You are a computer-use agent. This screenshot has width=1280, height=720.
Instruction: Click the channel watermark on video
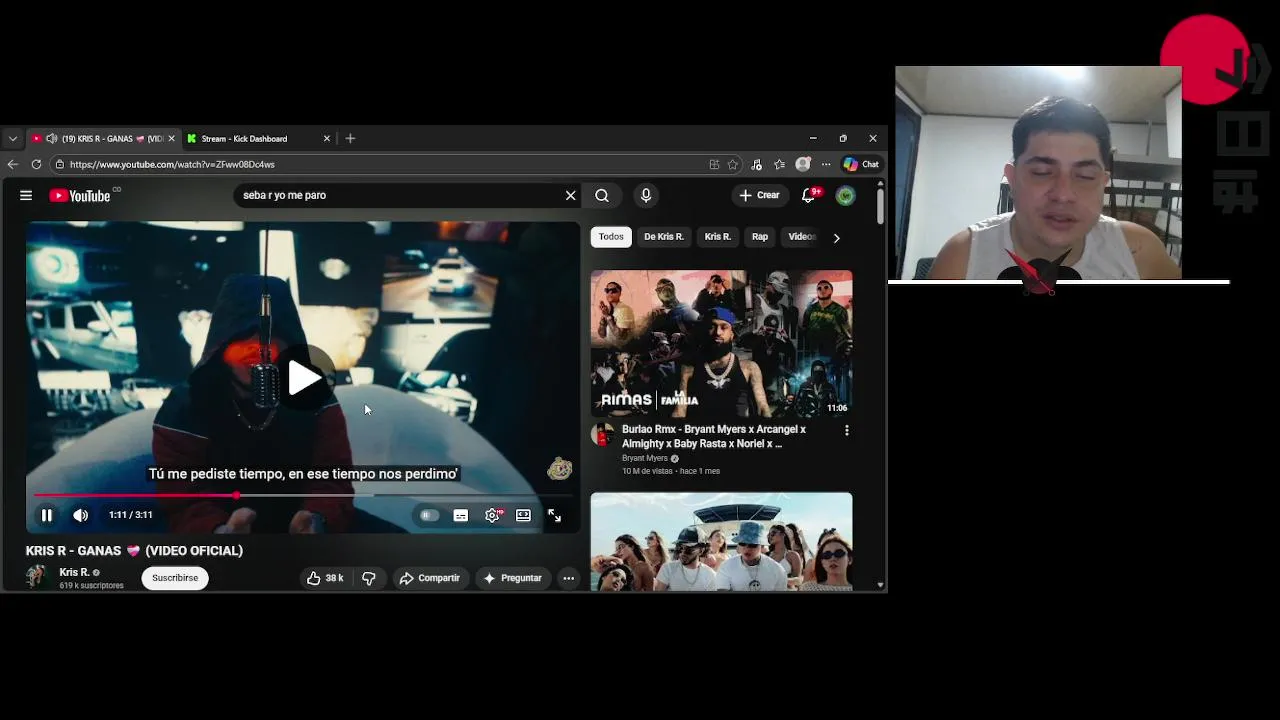tap(560, 468)
